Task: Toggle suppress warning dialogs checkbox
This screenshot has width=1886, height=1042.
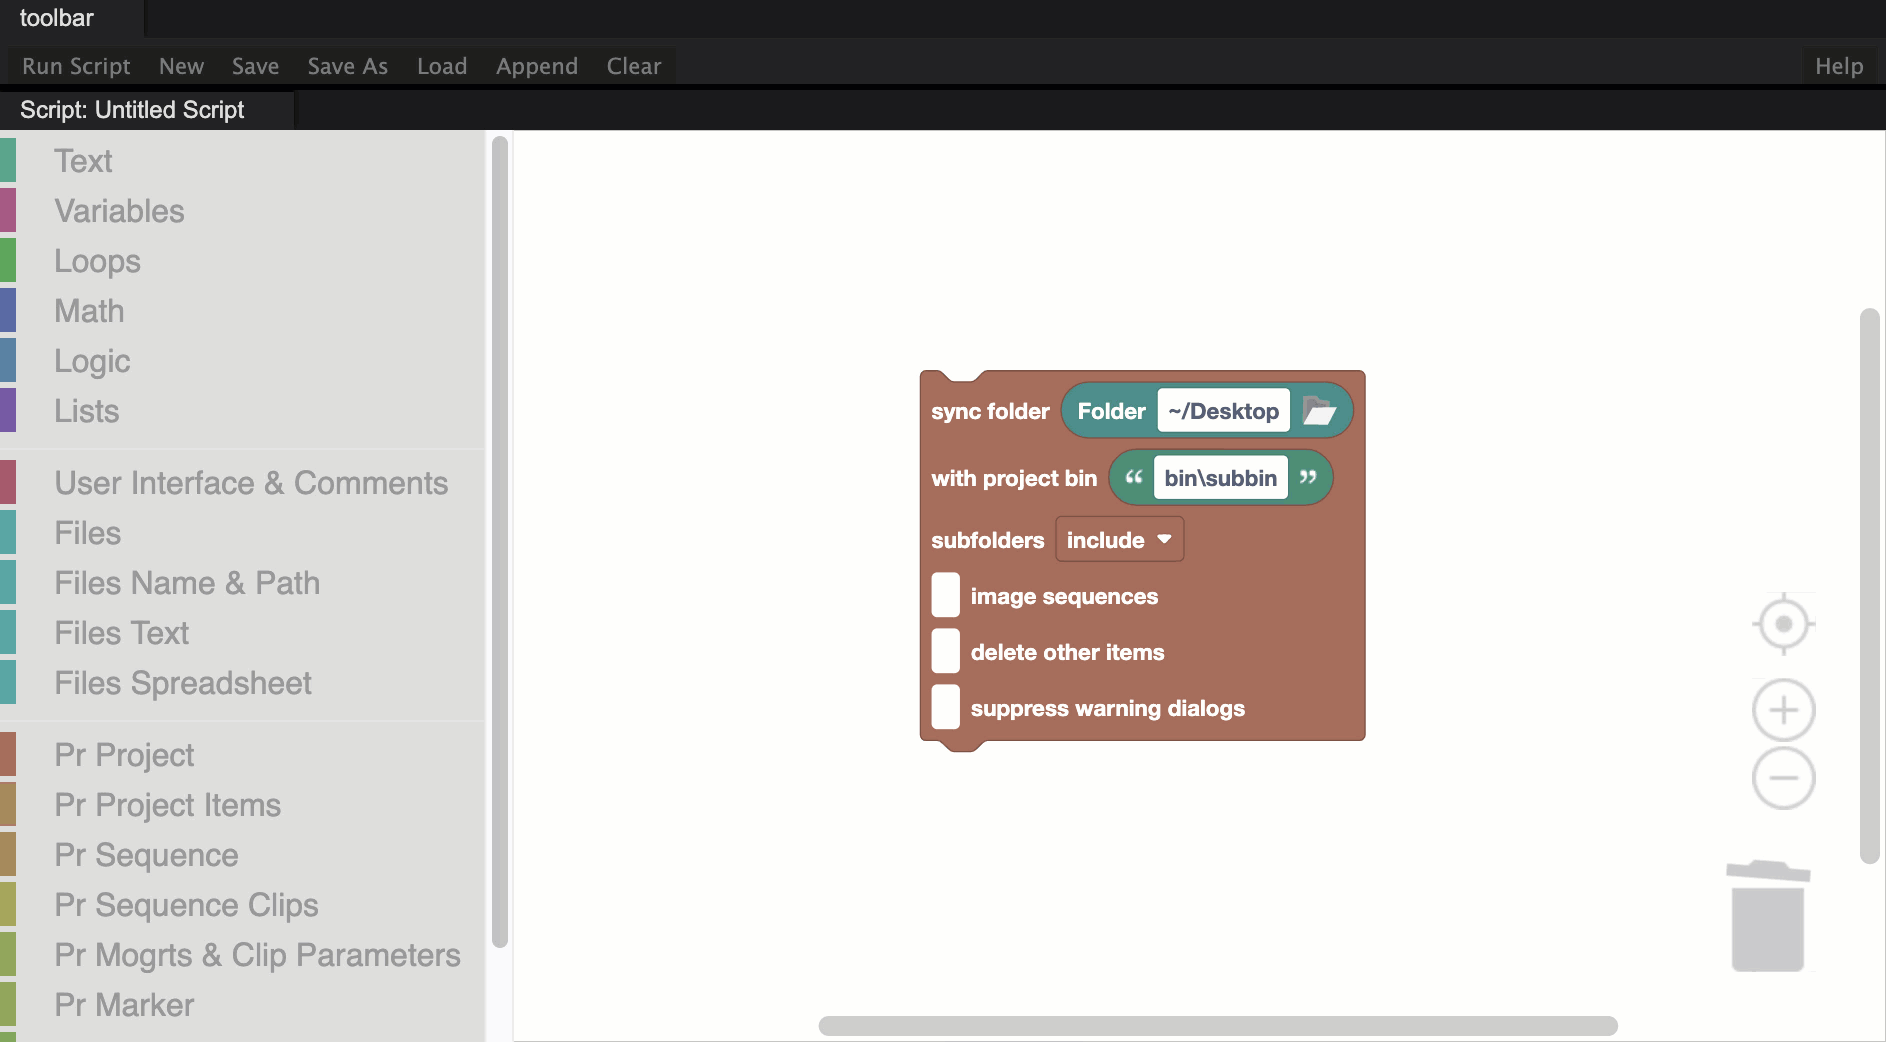Action: coord(945,708)
